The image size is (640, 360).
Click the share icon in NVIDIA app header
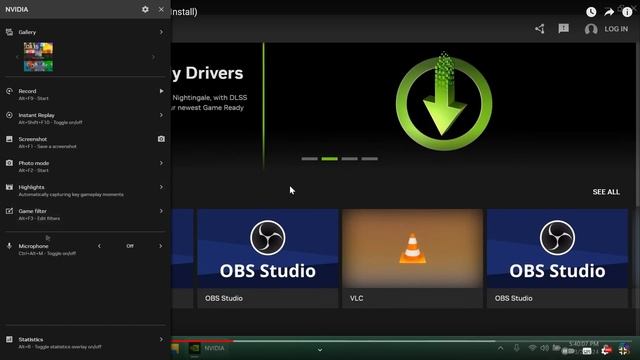(540, 29)
